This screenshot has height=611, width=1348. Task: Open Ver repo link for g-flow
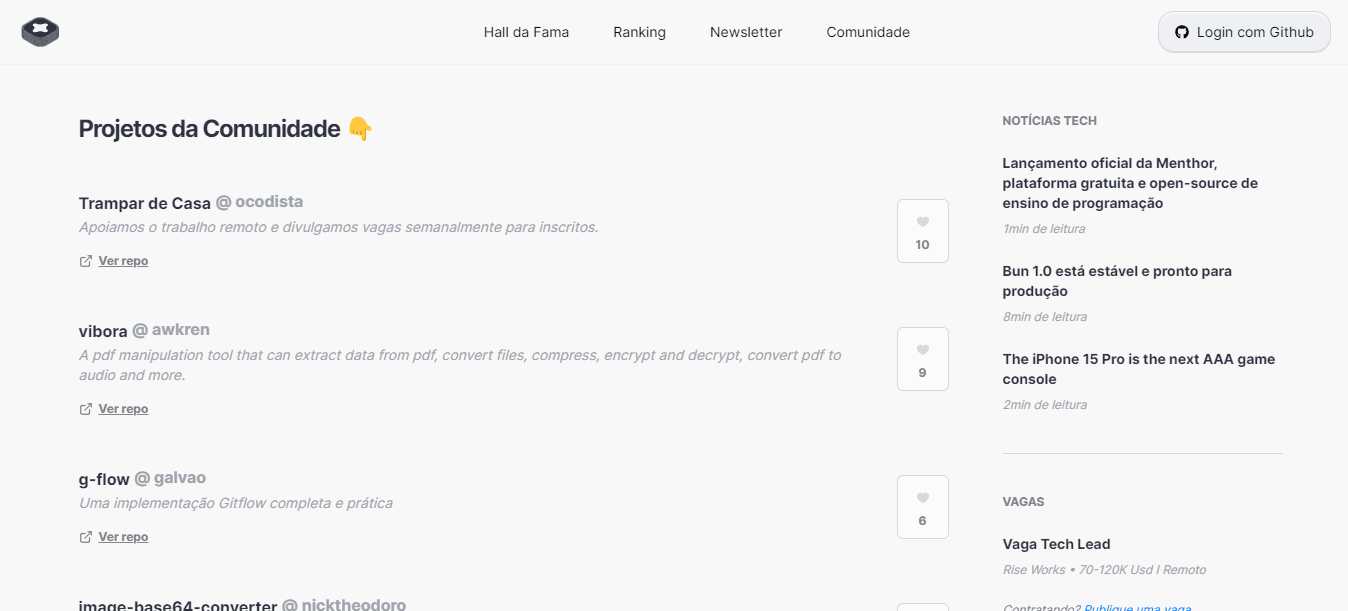[123, 537]
